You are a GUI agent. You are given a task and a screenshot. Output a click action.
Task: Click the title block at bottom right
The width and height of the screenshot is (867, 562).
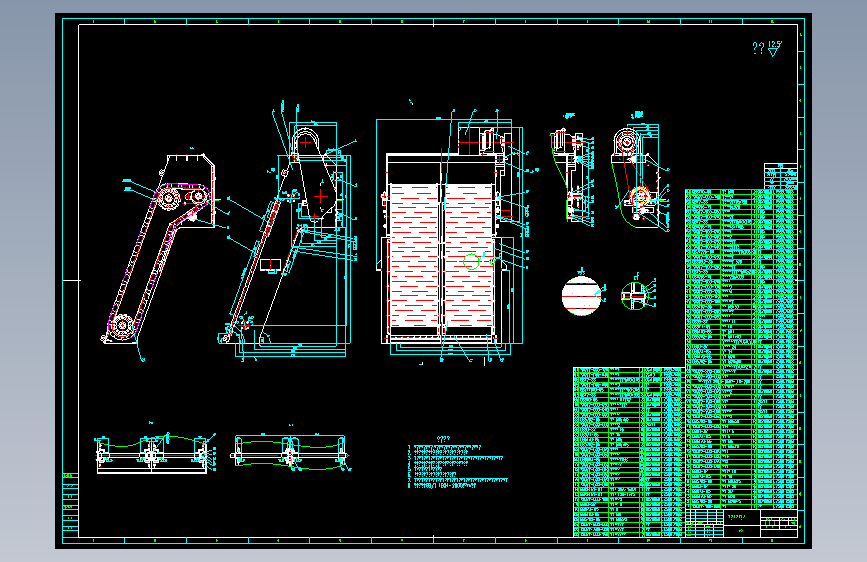coord(741,523)
